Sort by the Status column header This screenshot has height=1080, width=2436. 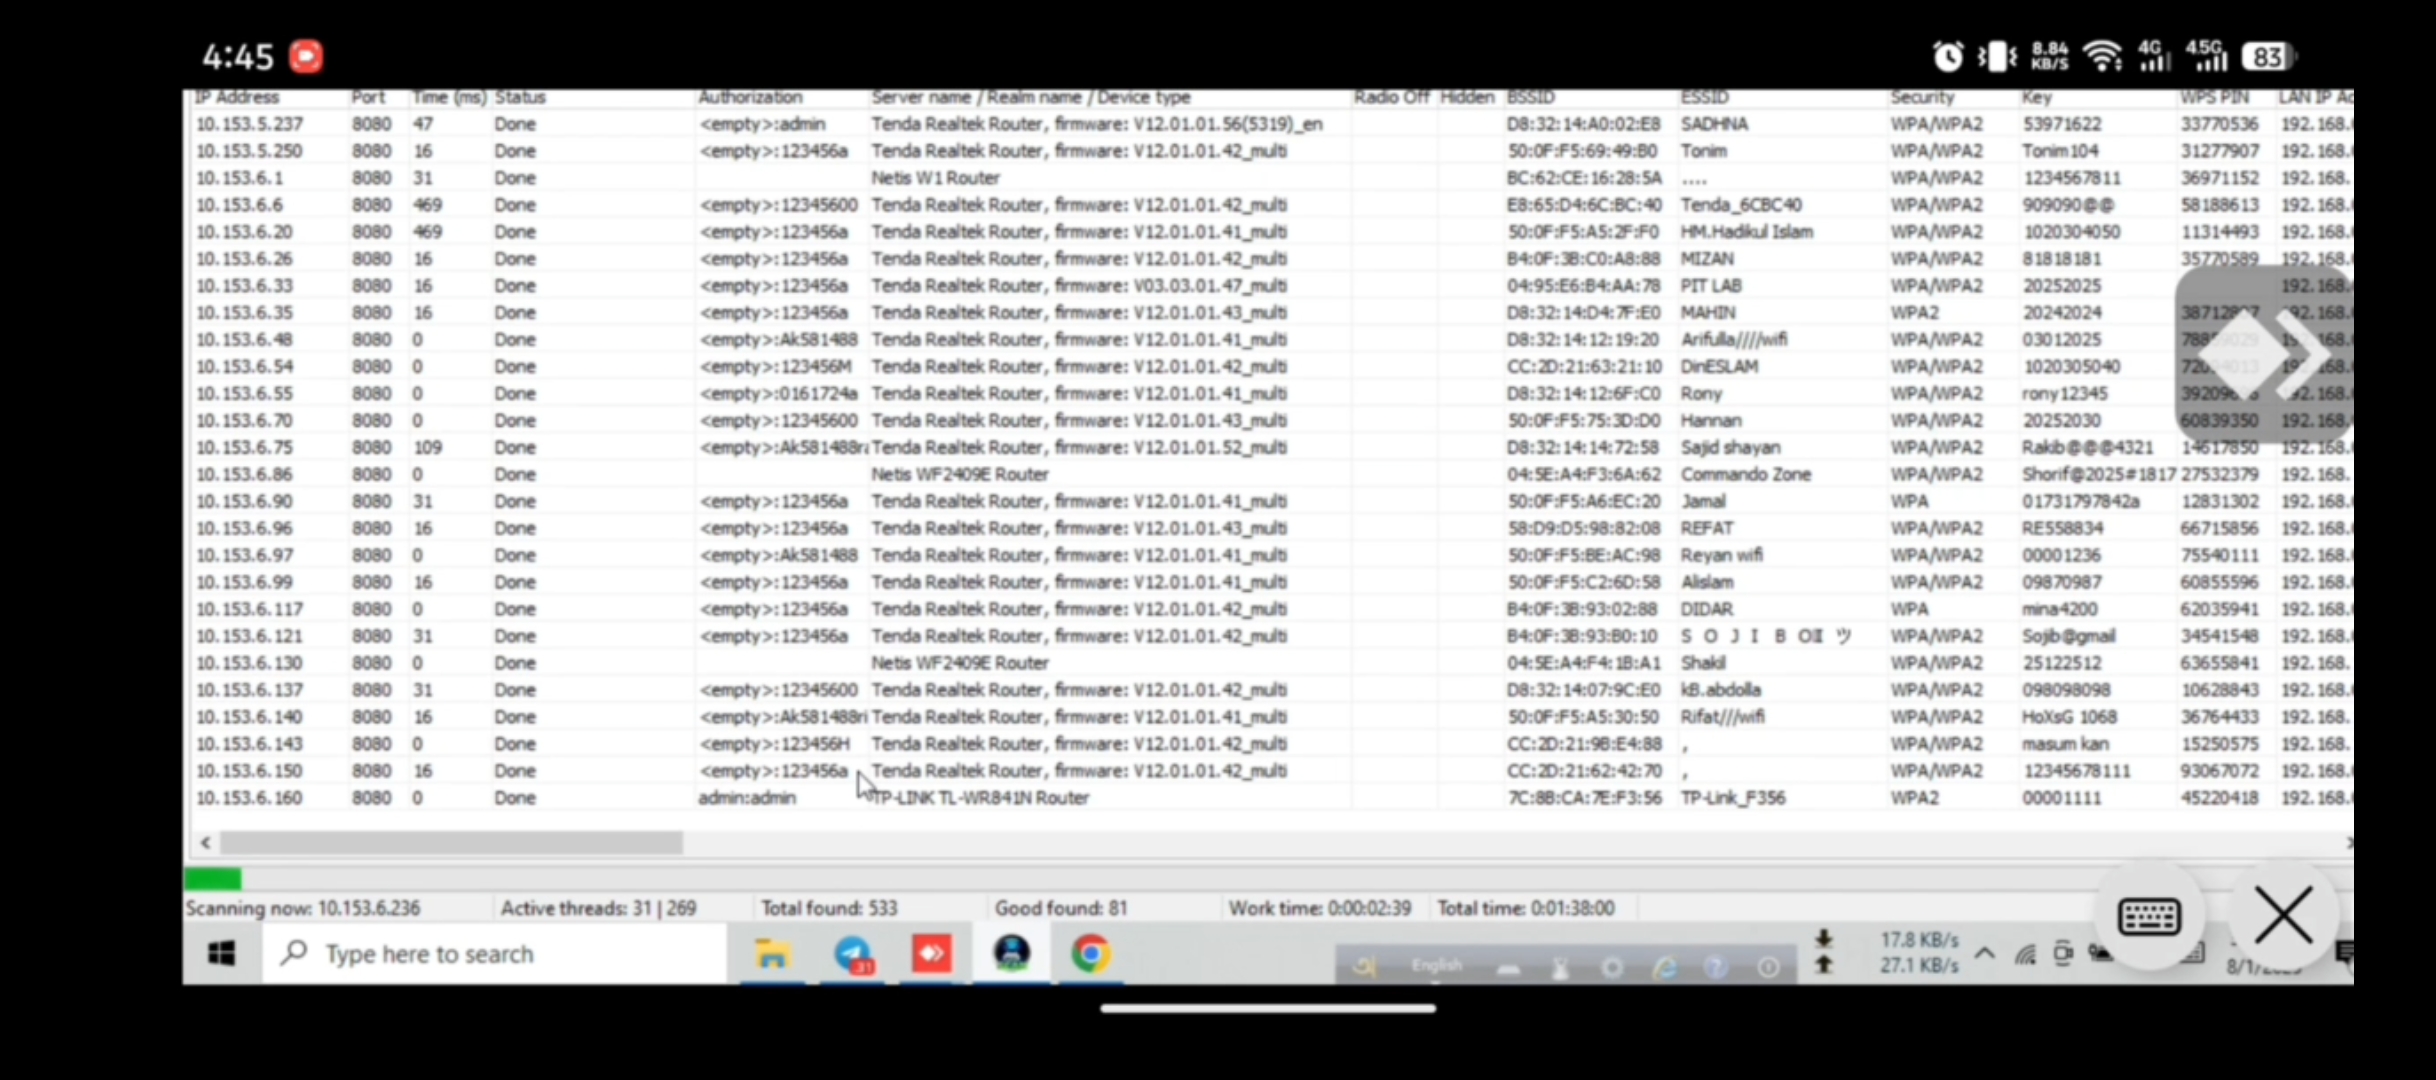pyautogui.click(x=520, y=97)
